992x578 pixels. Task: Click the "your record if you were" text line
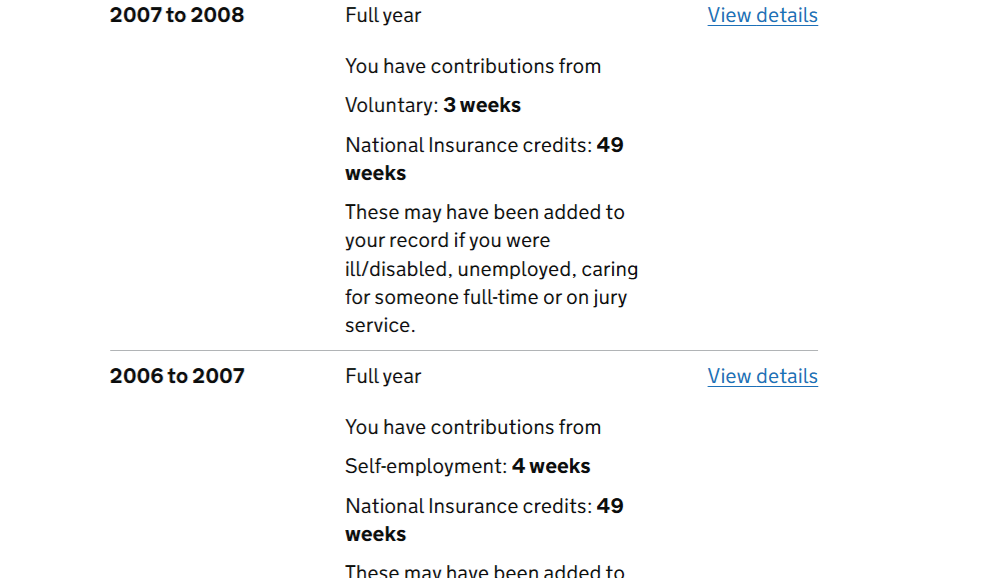447,241
